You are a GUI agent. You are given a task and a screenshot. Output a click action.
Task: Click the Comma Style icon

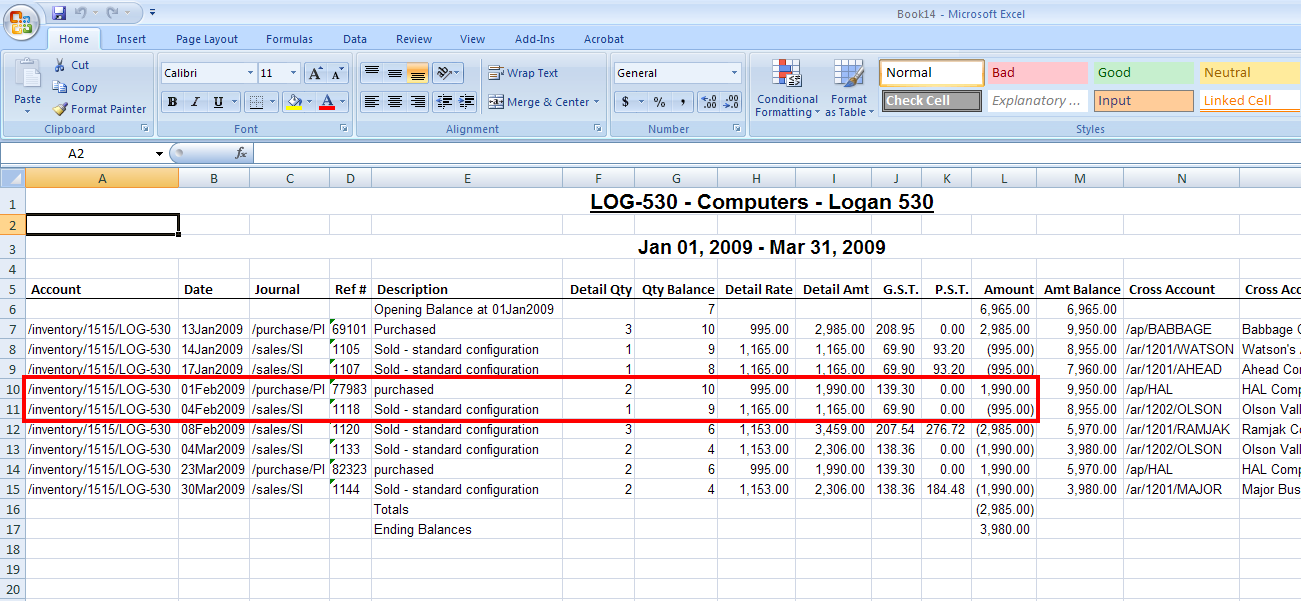pos(682,102)
